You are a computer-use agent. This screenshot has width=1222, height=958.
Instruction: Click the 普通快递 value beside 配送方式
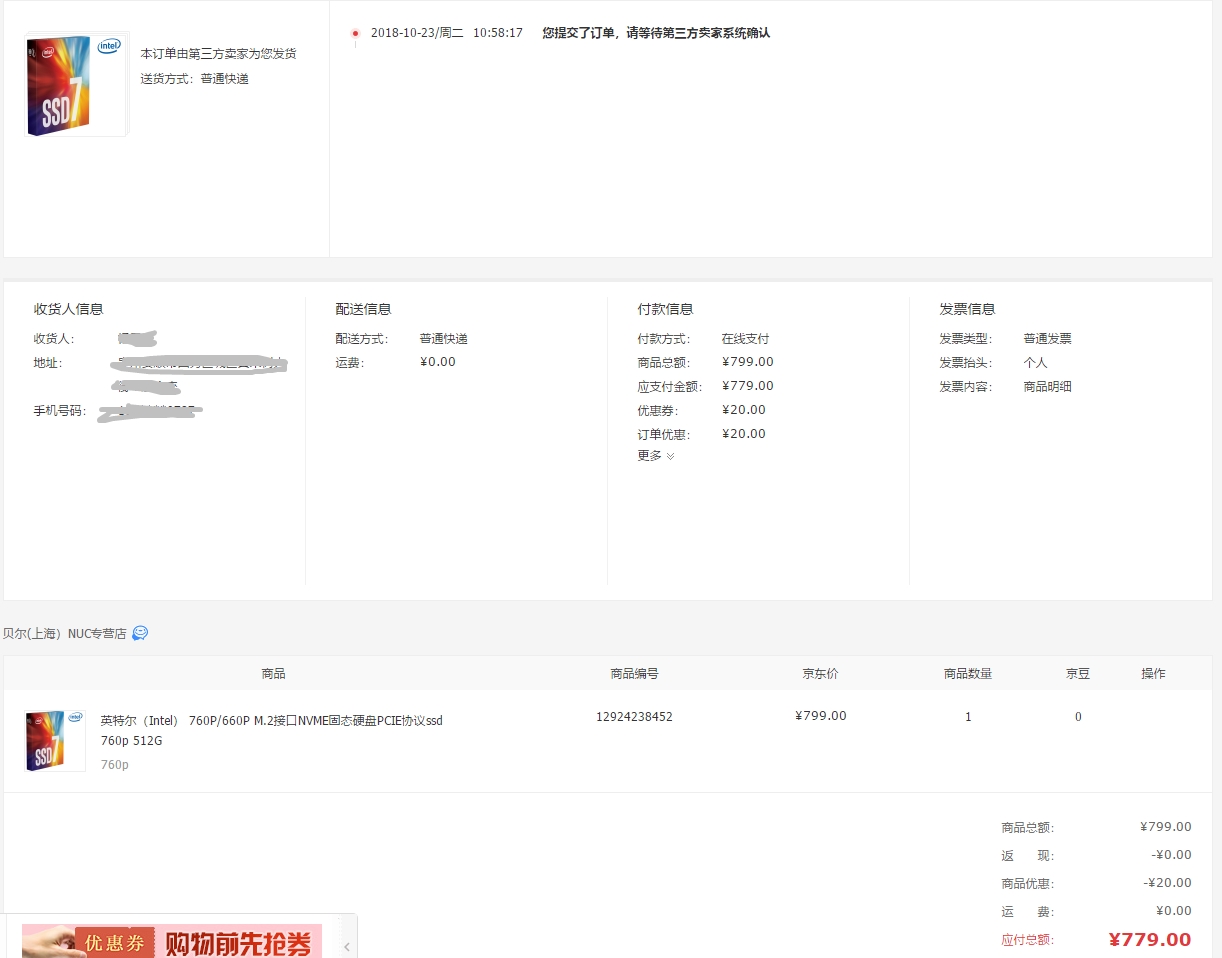[444, 339]
